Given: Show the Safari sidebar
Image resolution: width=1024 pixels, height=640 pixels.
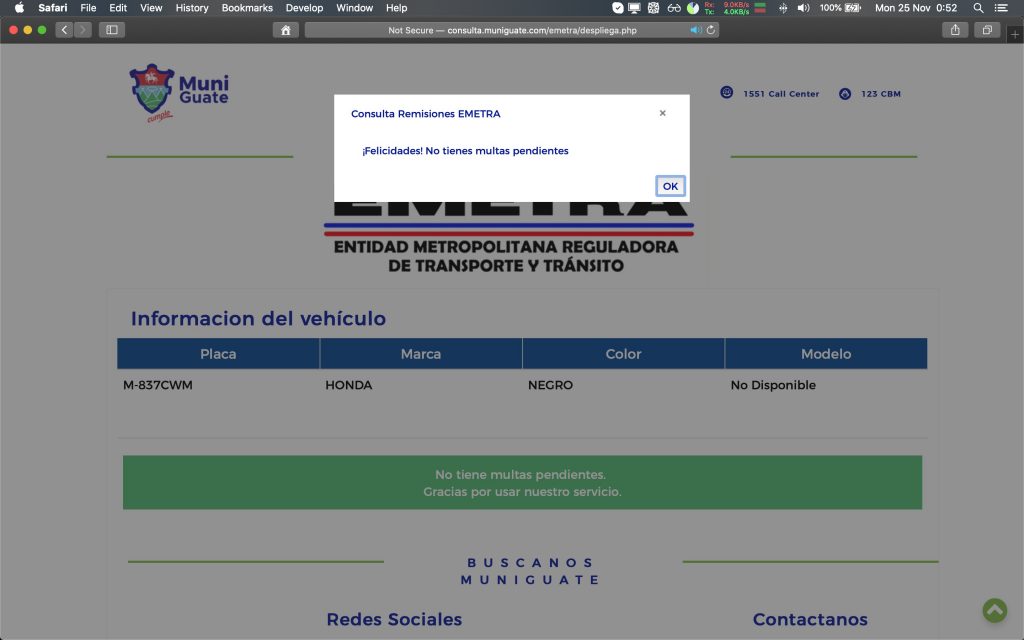Looking at the screenshot, I should [112, 30].
